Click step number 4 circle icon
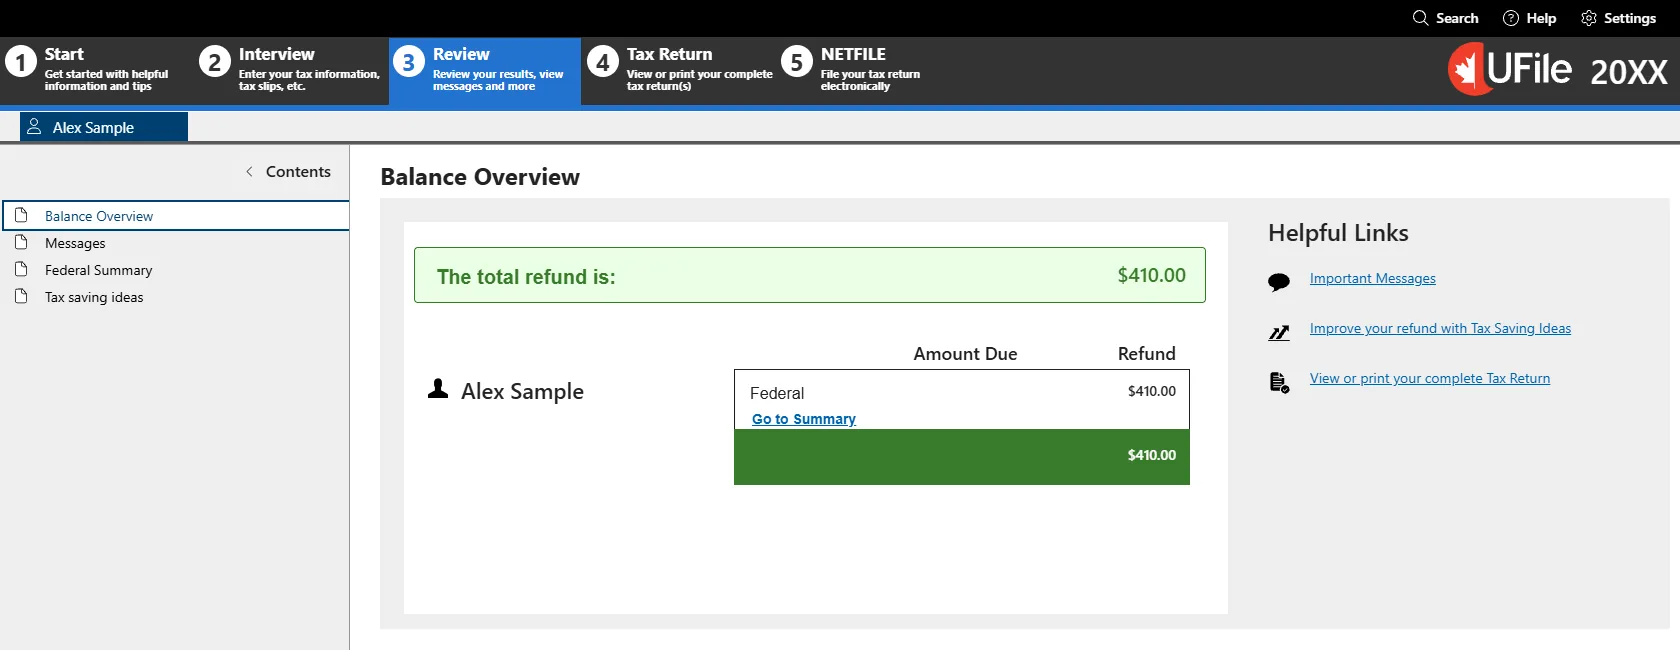The height and width of the screenshot is (650, 1680). 602,63
